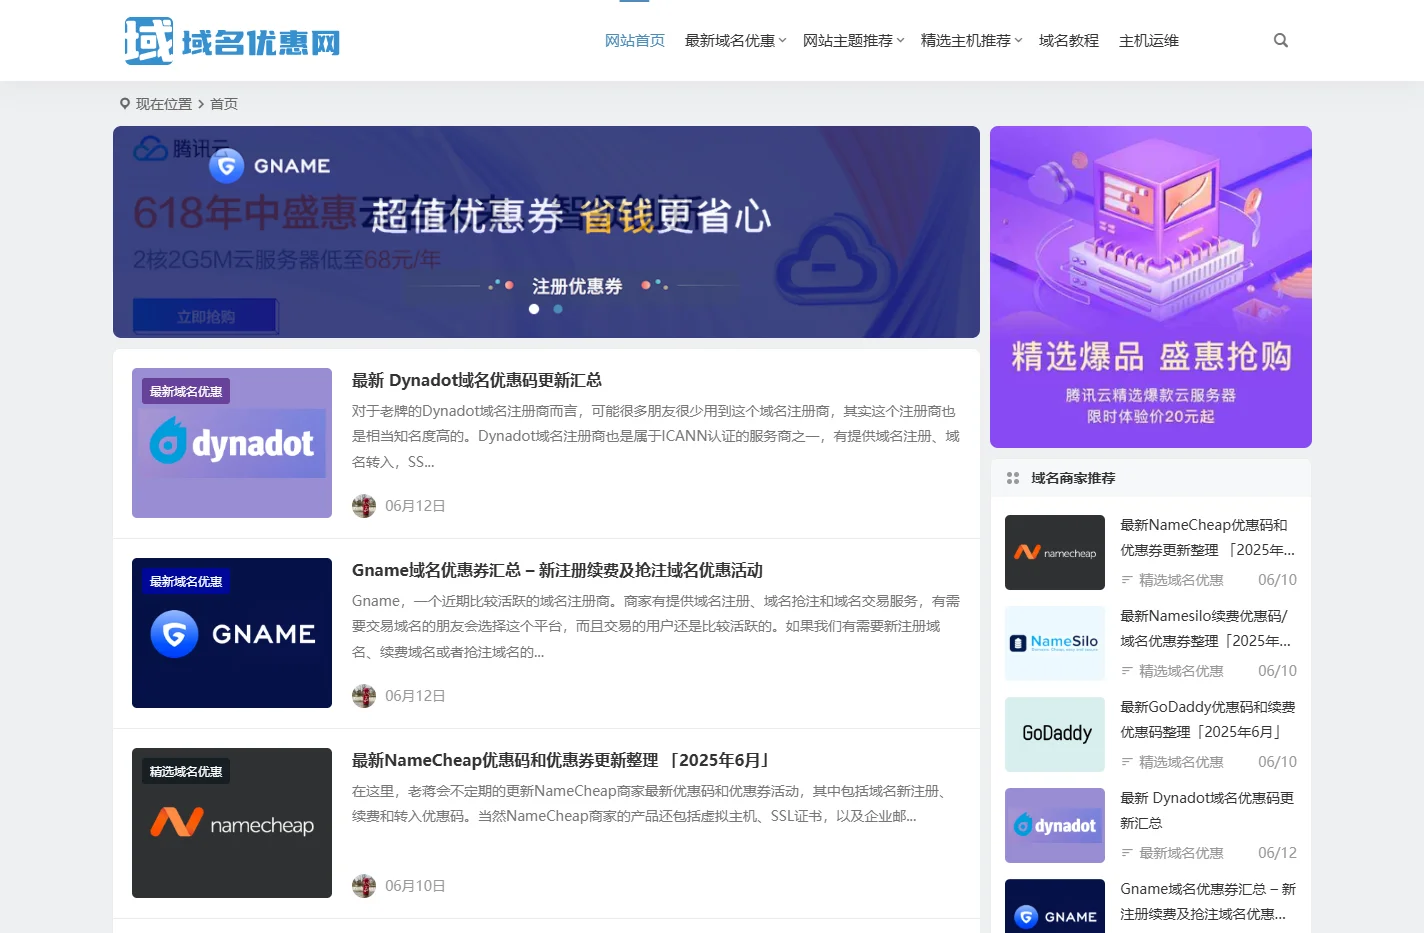
Task: Click category icon under sidebar Dynadot entry
Action: (1127, 853)
